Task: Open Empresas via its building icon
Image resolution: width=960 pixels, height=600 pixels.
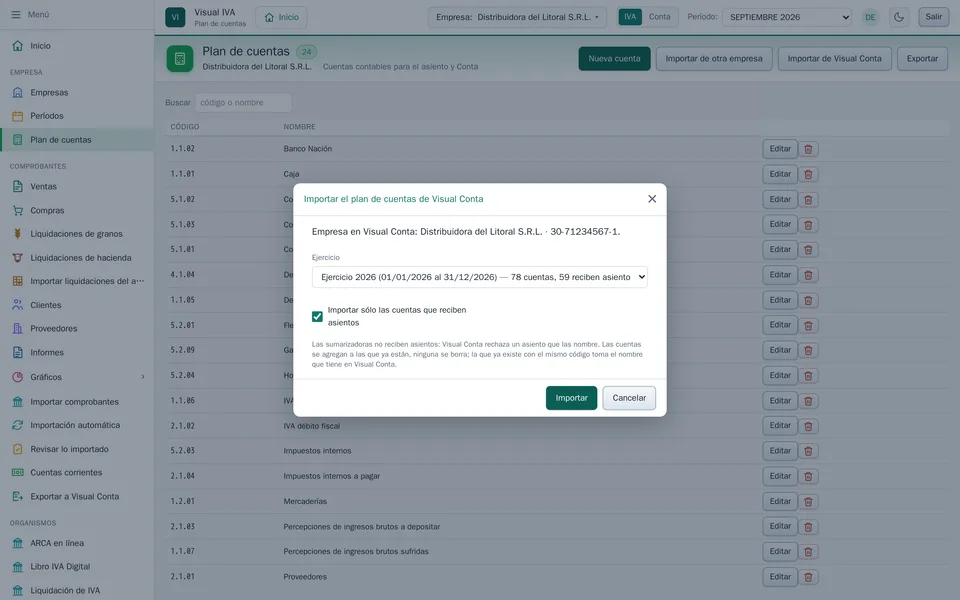Action: point(18,92)
